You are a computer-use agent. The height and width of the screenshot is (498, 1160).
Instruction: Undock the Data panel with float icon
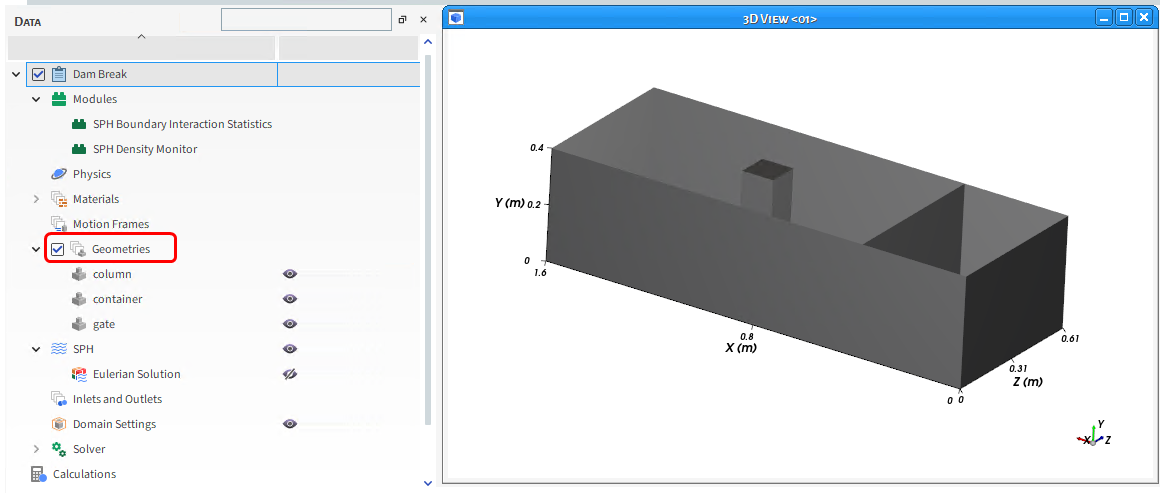(x=402, y=20)
